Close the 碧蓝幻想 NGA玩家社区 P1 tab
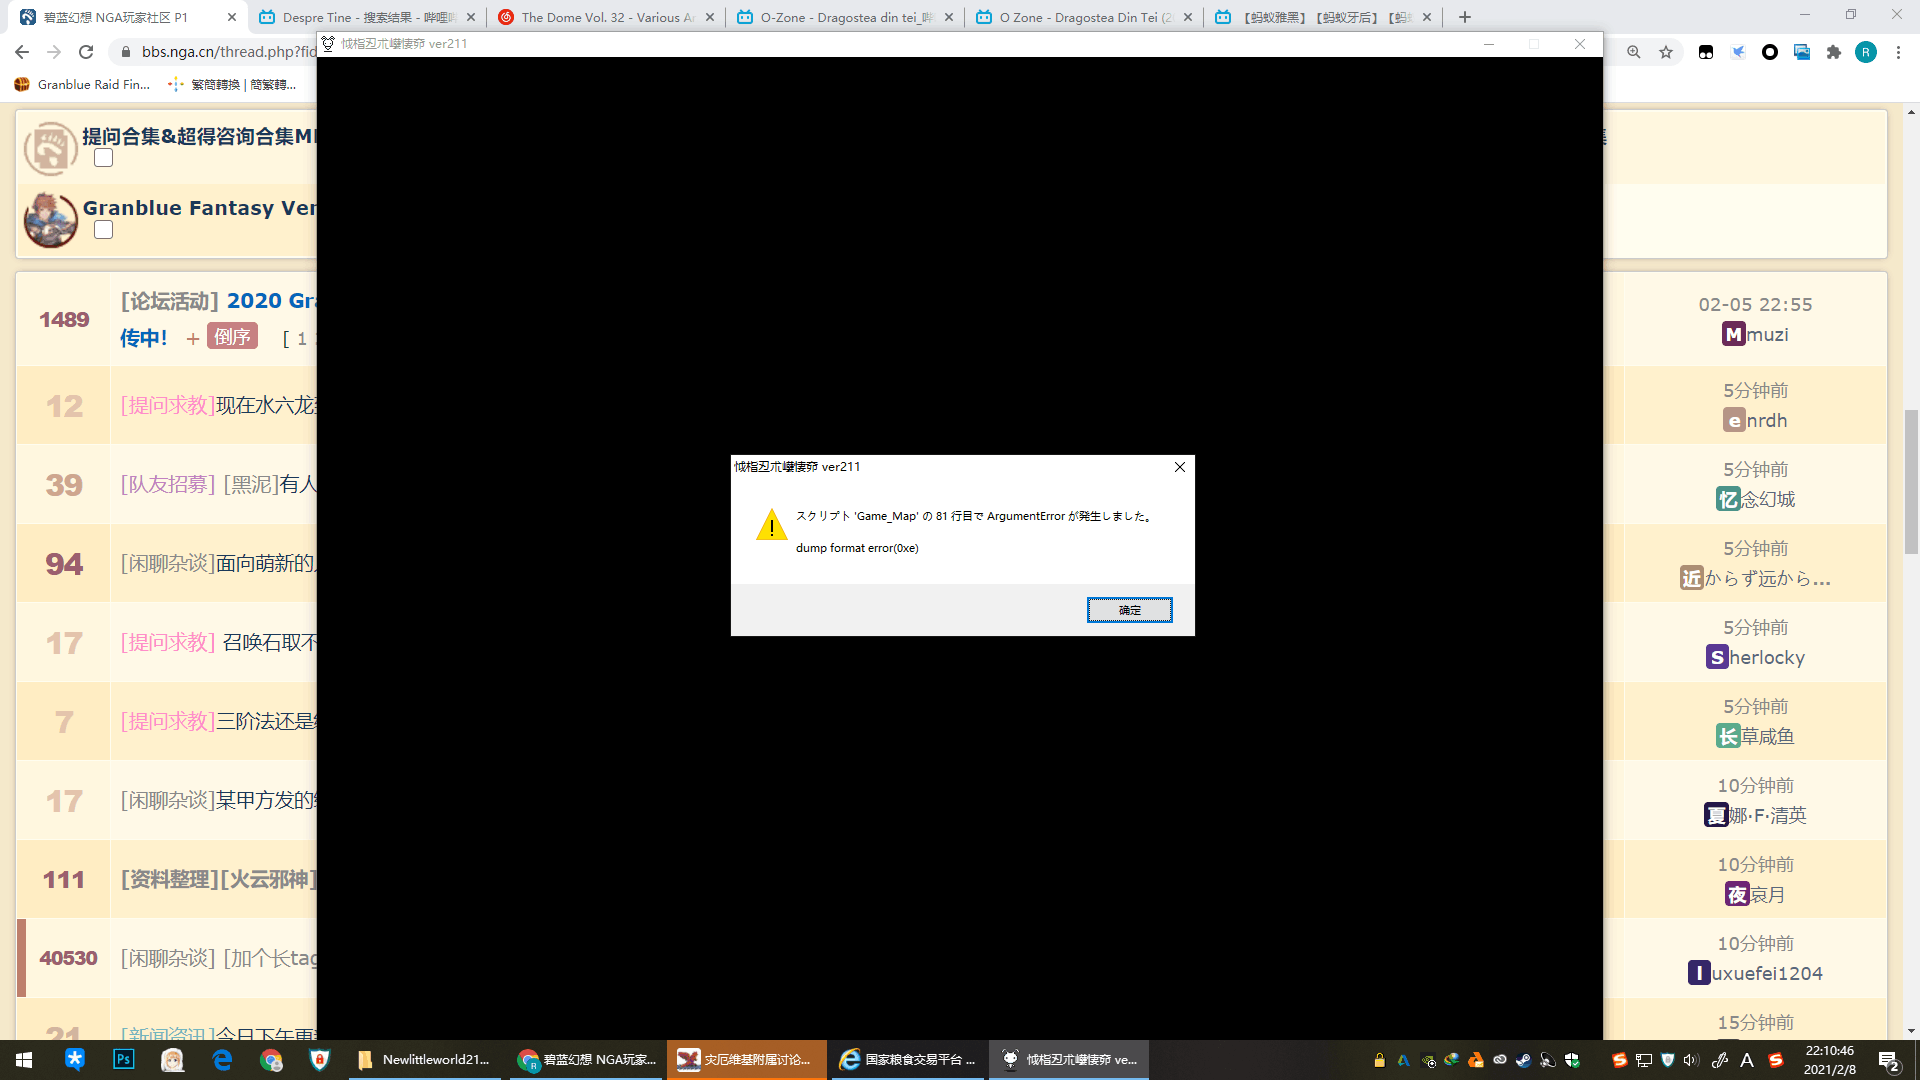This screenshot has width=1920, height=1080. click(x=232, y=17)
